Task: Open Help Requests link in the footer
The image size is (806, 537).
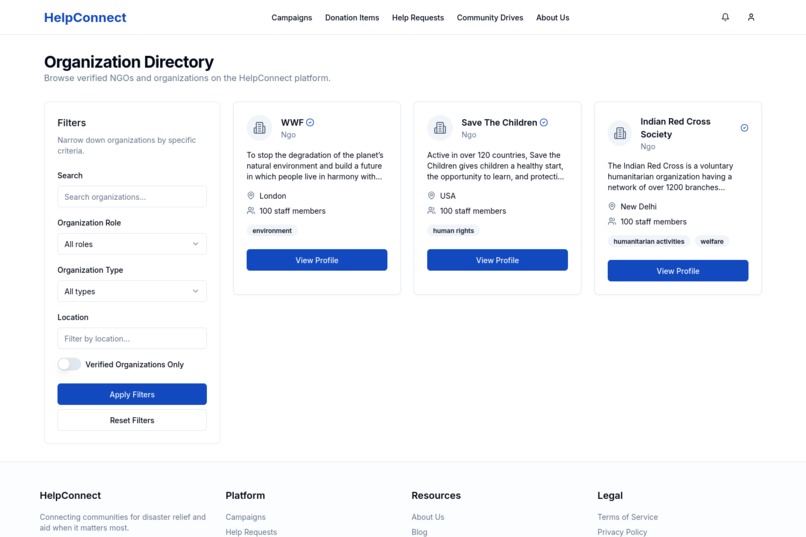Action: [x=251, y=532]
